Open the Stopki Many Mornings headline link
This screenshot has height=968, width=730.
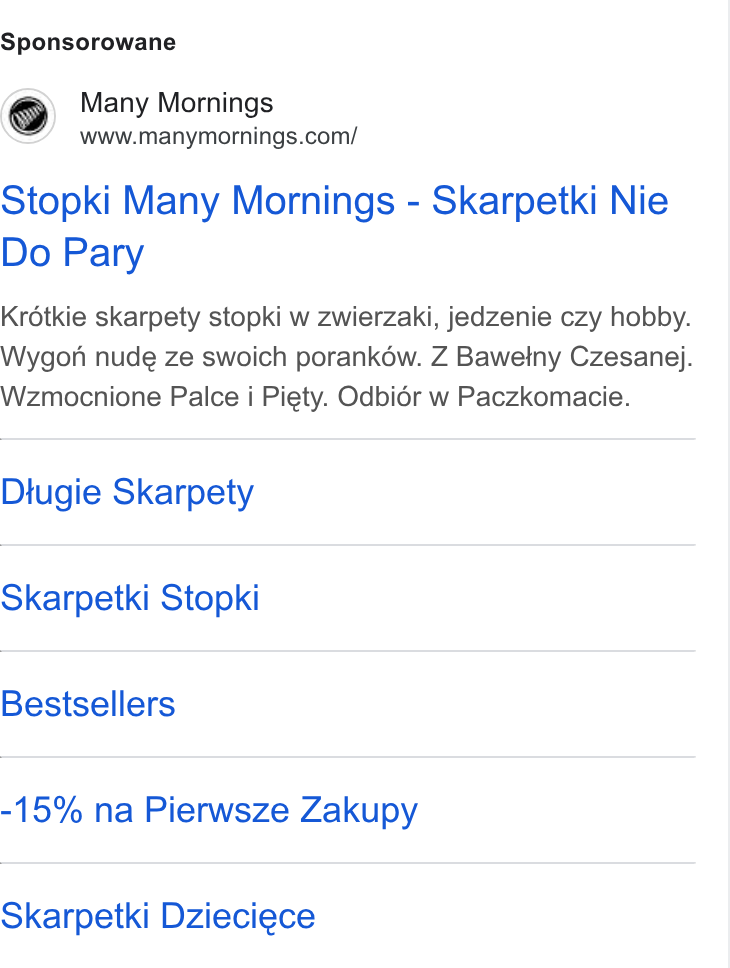tap(334, 227)
